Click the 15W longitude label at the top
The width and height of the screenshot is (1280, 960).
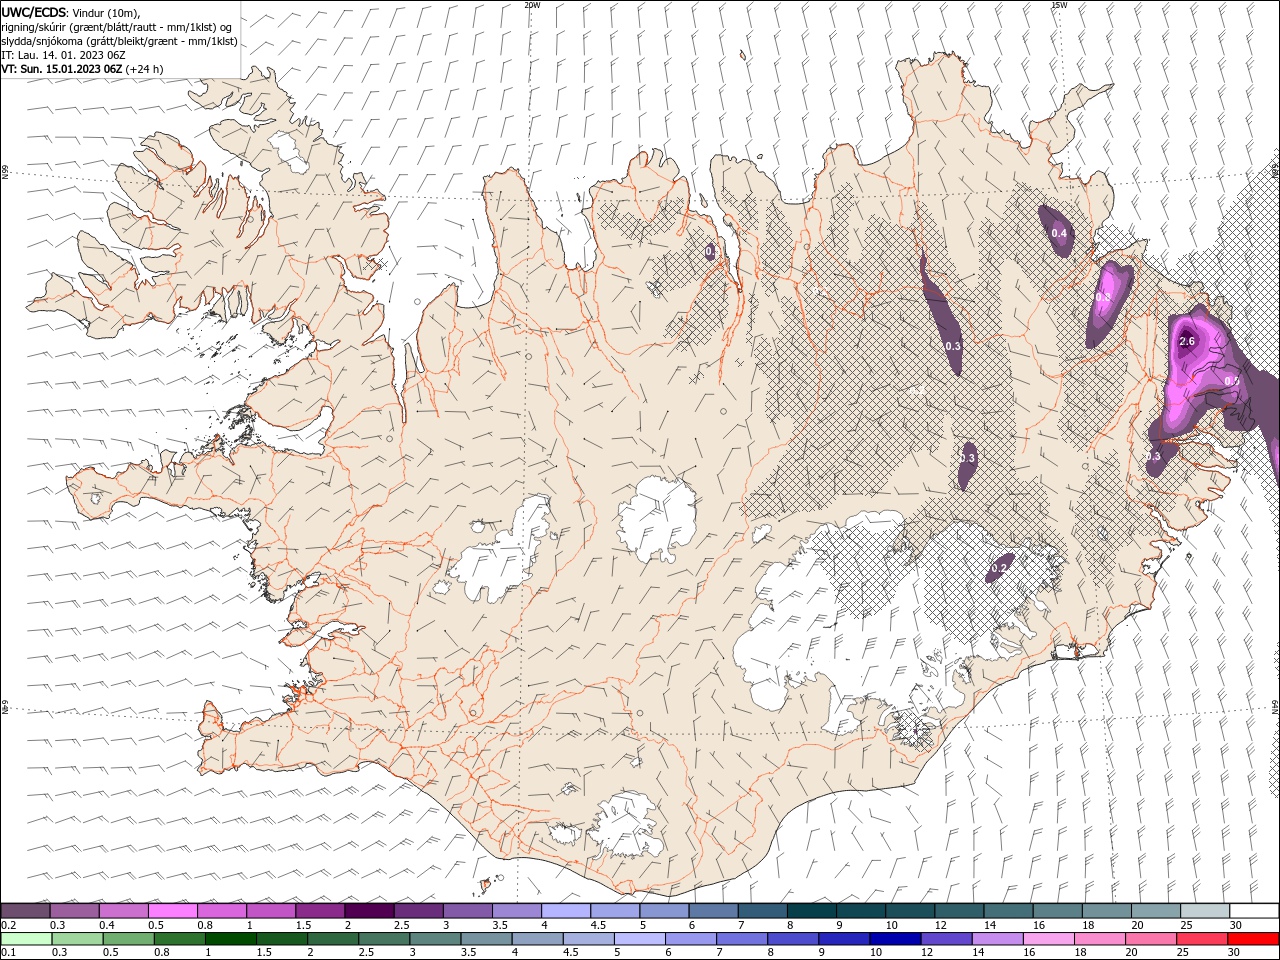(1059, 5)
